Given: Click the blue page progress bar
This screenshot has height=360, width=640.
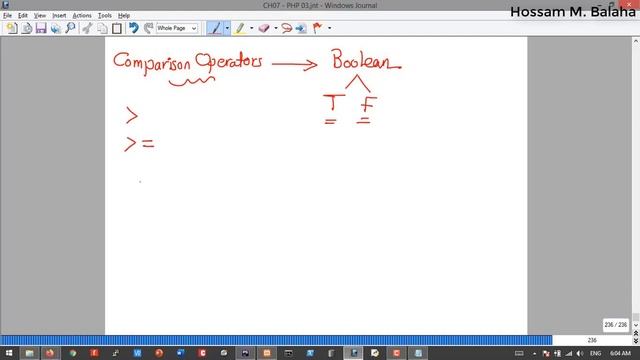Looking at the screenshot, I should [x=276, y=340].
